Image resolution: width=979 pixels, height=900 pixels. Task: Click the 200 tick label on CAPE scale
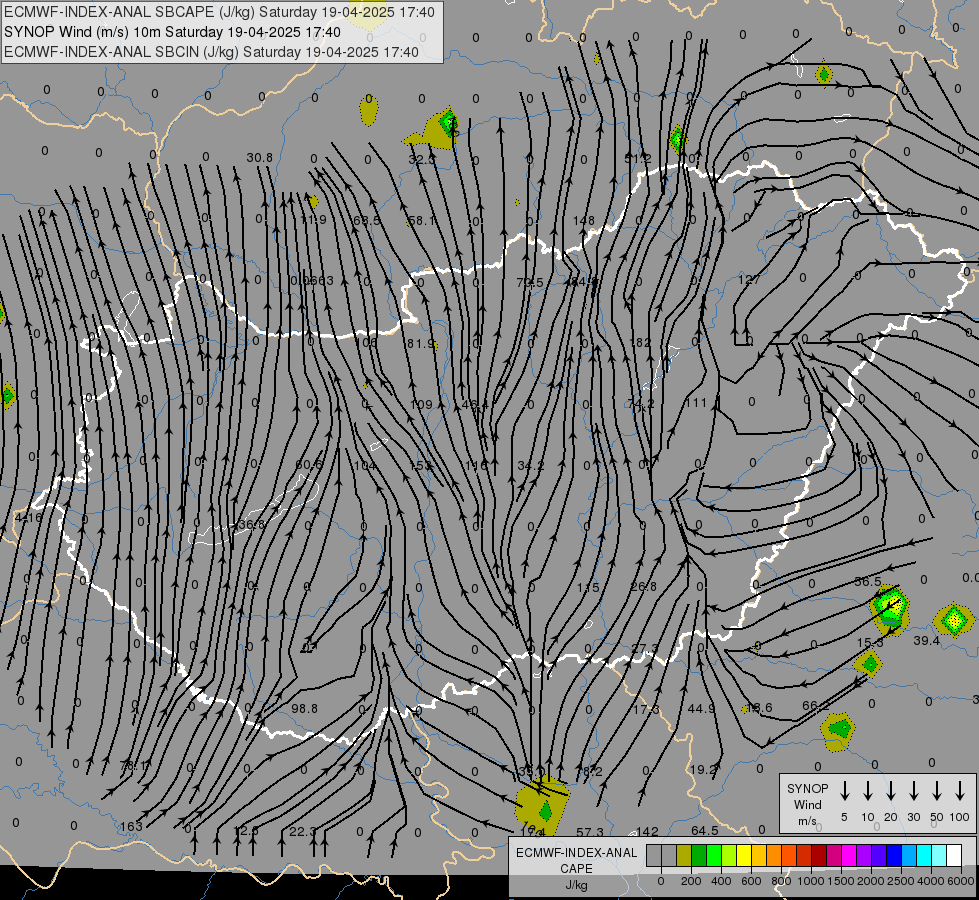click(x=691, y=881)
